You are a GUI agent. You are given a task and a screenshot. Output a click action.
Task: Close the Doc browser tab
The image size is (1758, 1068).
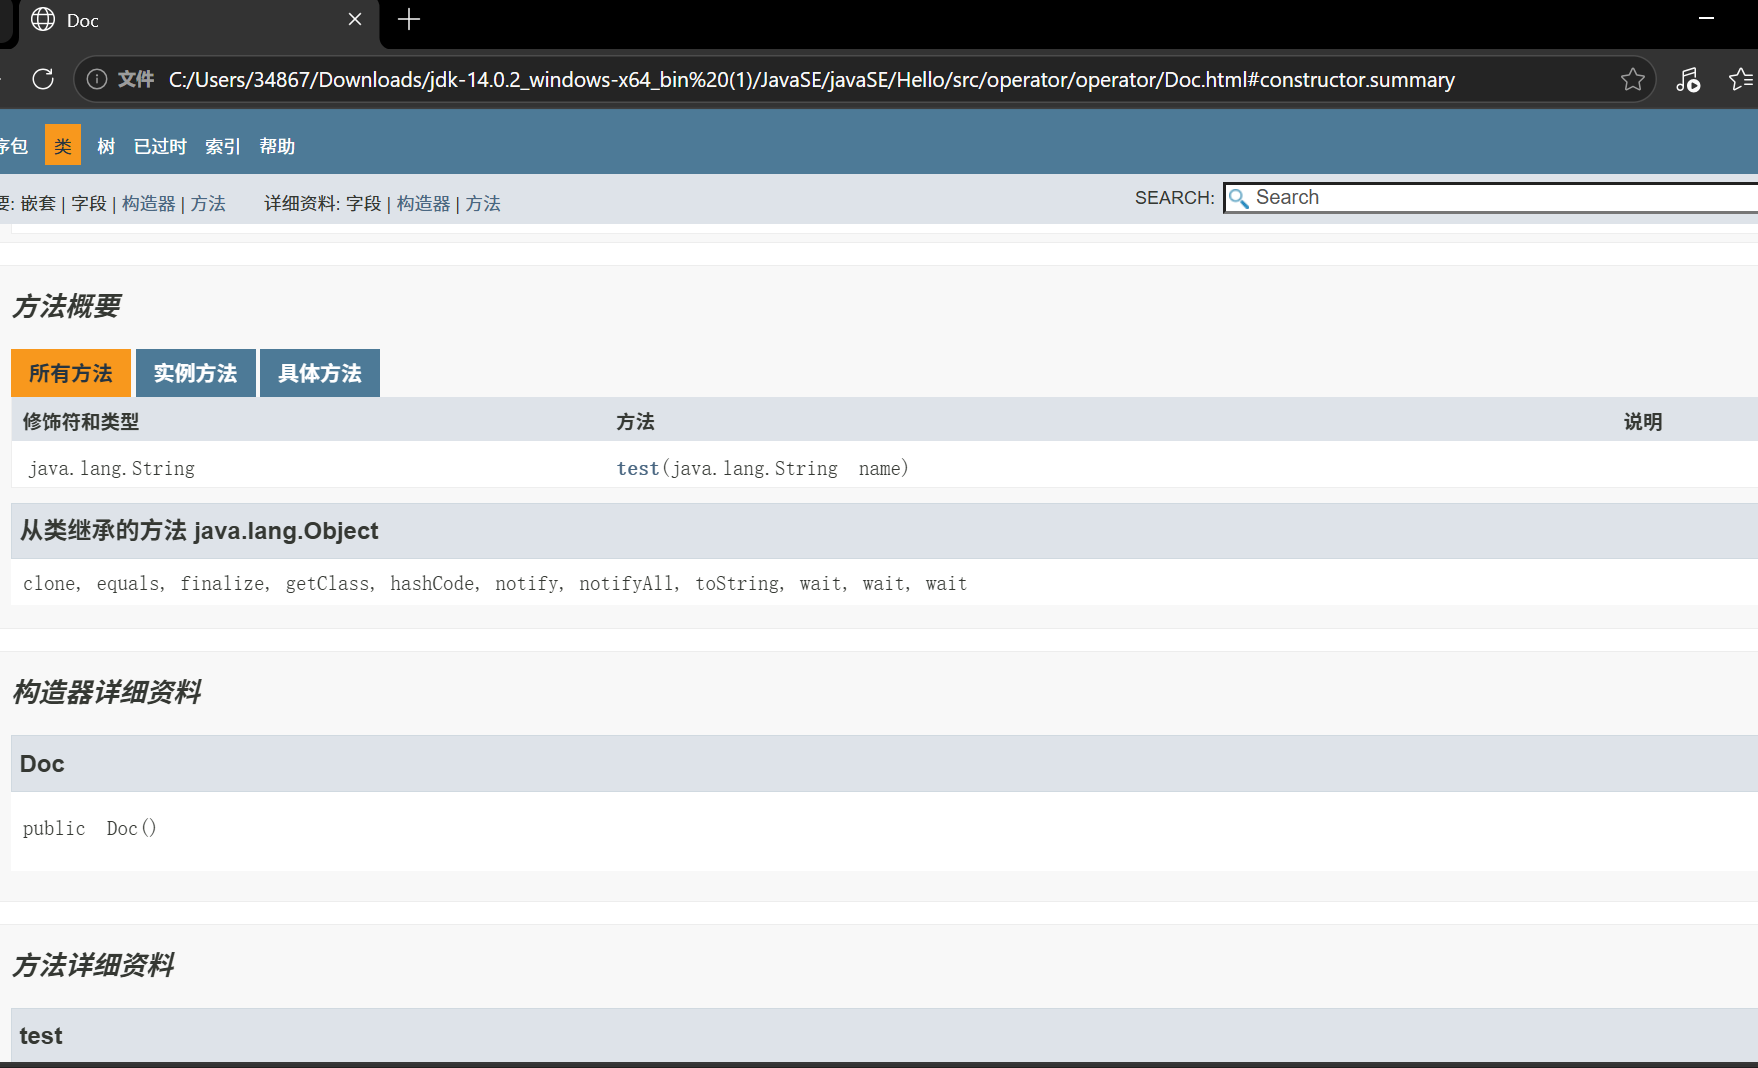(x=355, y=20)
